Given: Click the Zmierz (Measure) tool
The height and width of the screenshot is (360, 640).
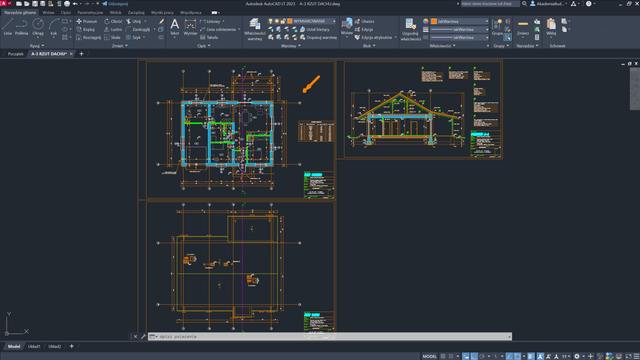Looking at the screenshot, I should (523, 27).
